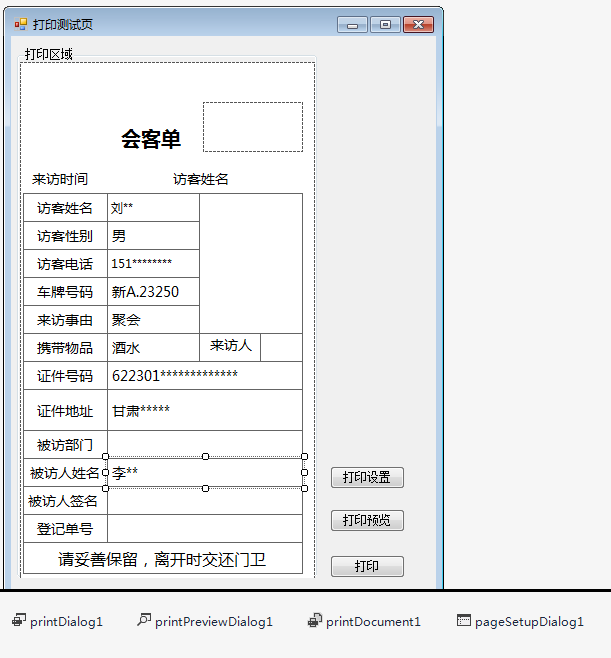Viewport: 611px width, 658px height.
Task: Select the 会客单 title label
Action: coord(151,139)
